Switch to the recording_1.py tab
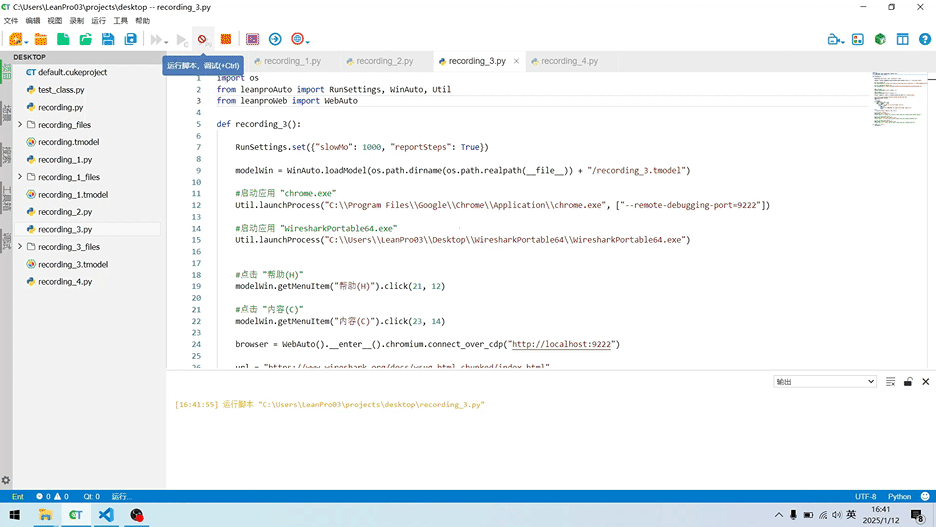Image resolution: width=936 pixels, height=527 pixels. pos(292,61)
